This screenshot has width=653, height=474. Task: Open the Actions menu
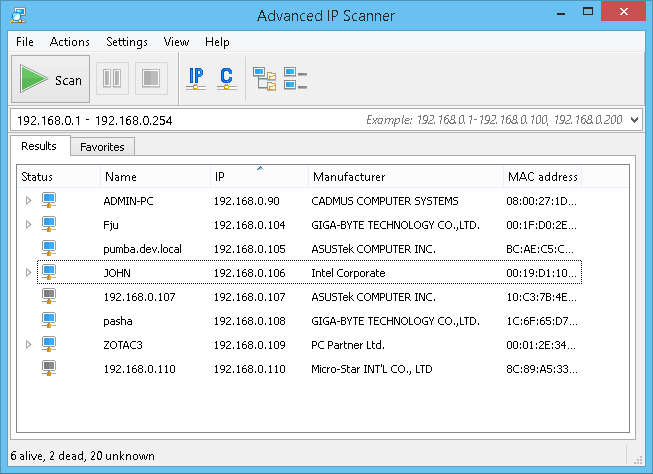pos(70,42)
